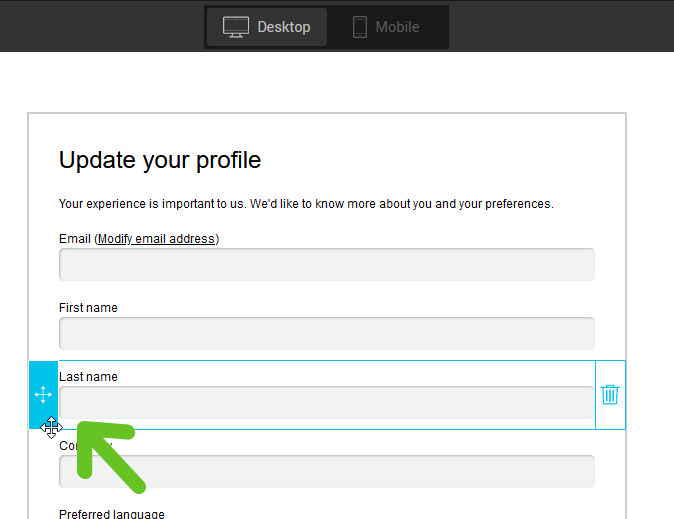Switch to the Mobile preview tab
The image size is (674, 519).
click(387, 27)
